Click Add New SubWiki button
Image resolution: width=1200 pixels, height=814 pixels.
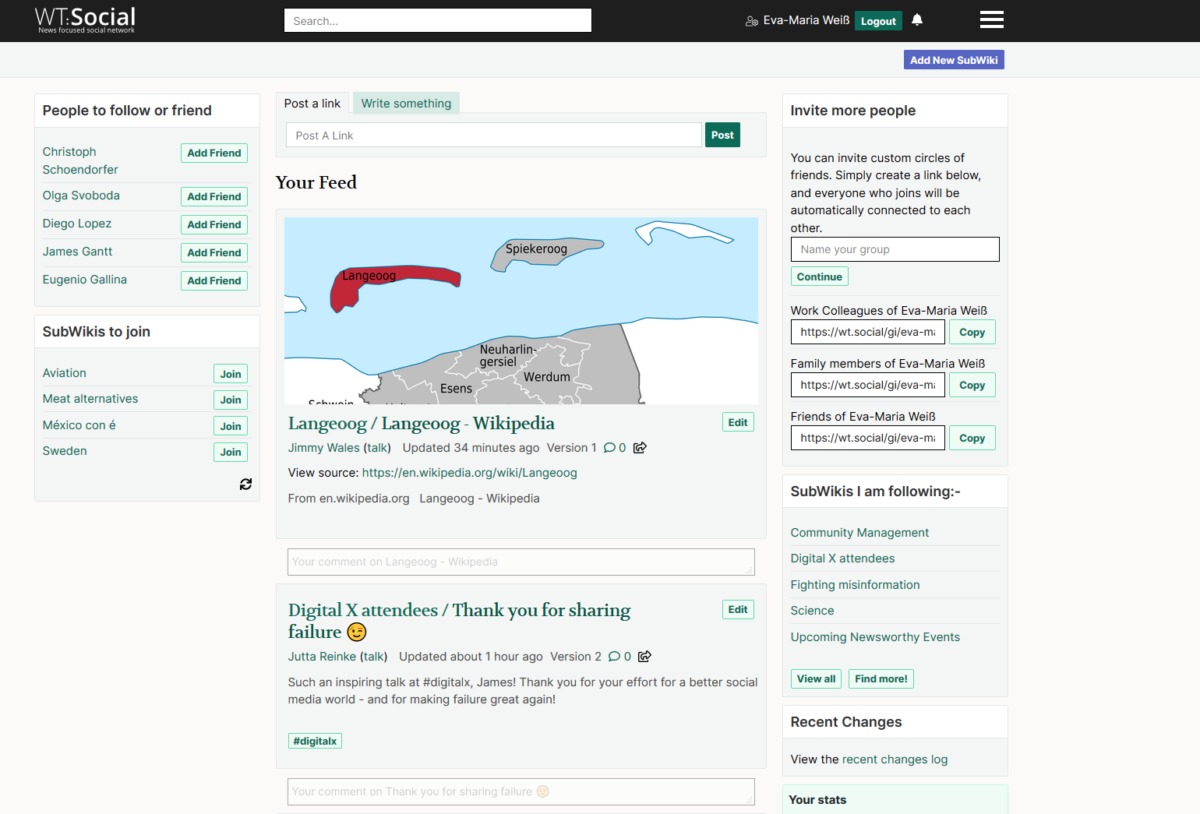pos(954,60)
